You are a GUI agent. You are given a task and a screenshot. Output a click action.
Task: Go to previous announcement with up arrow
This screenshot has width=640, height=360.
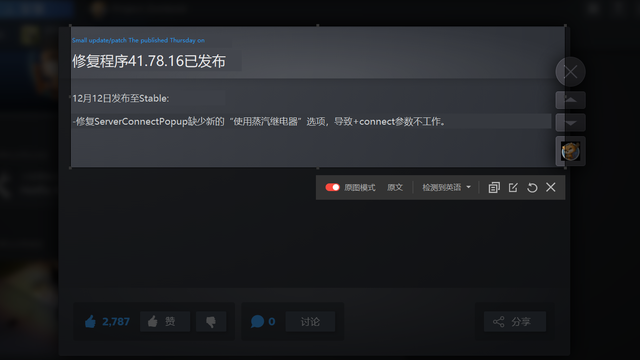click(x=570, y=100)
